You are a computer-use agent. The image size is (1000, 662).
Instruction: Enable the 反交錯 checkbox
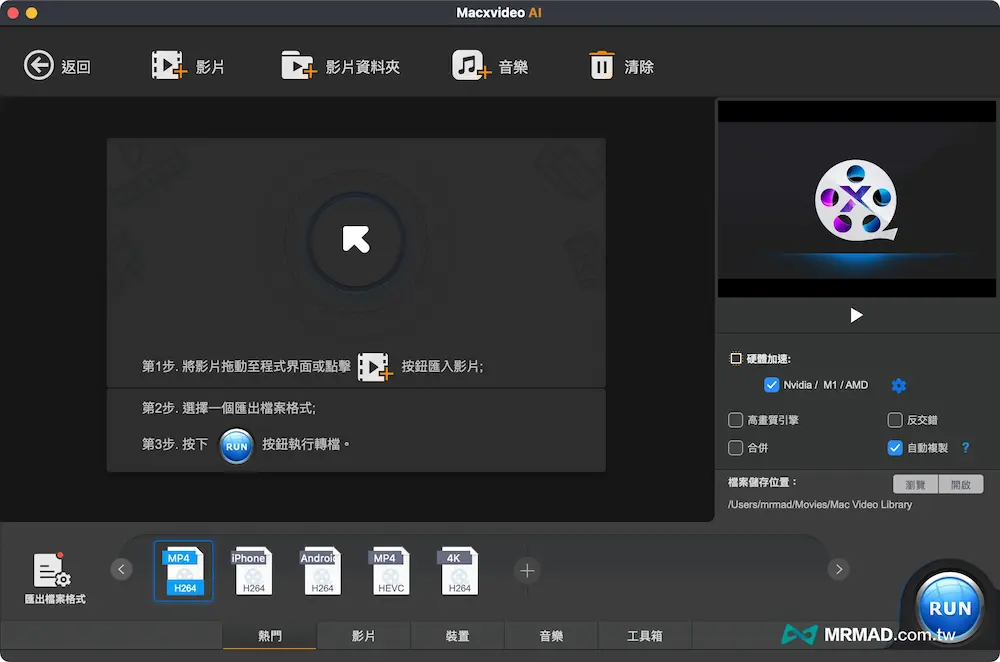[x=895, y=420]
